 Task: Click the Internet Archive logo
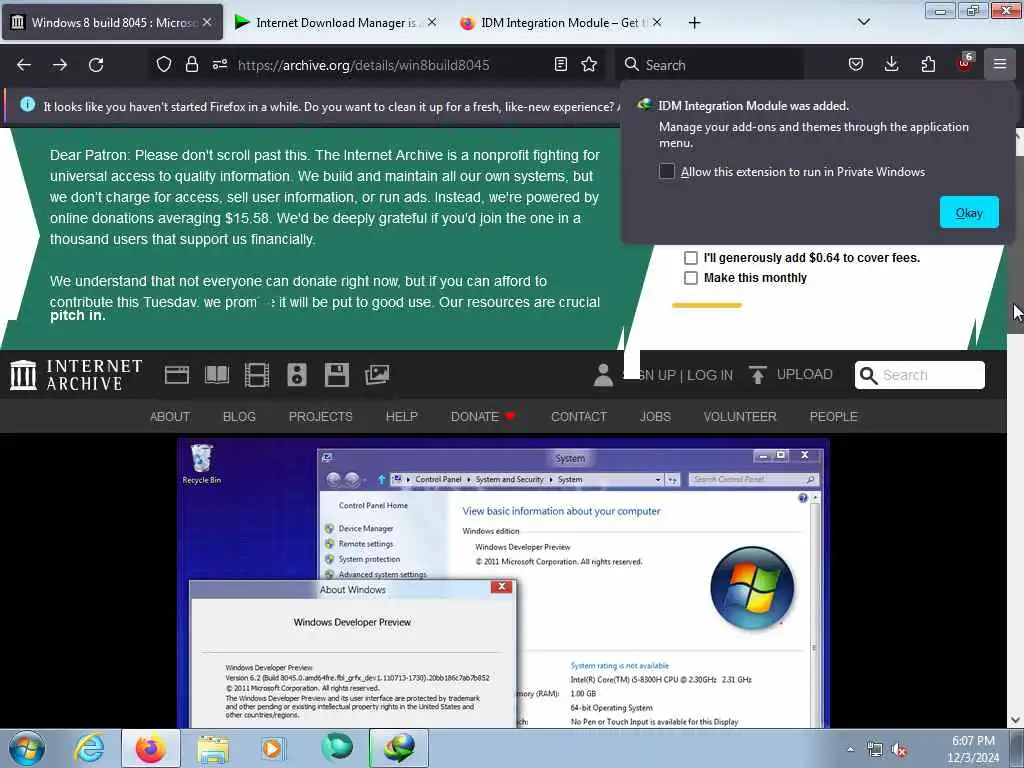[x=76, y=375]
